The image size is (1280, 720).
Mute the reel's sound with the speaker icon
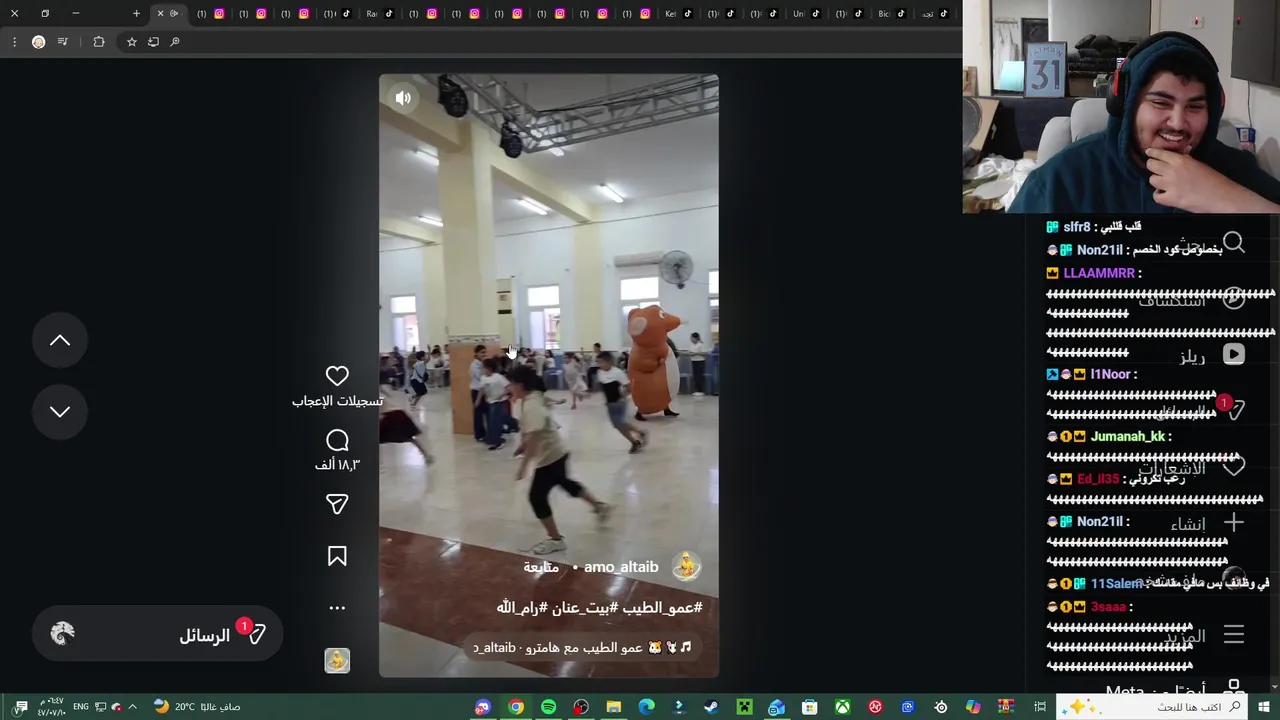pyautogui.click(x=403, y=98)
